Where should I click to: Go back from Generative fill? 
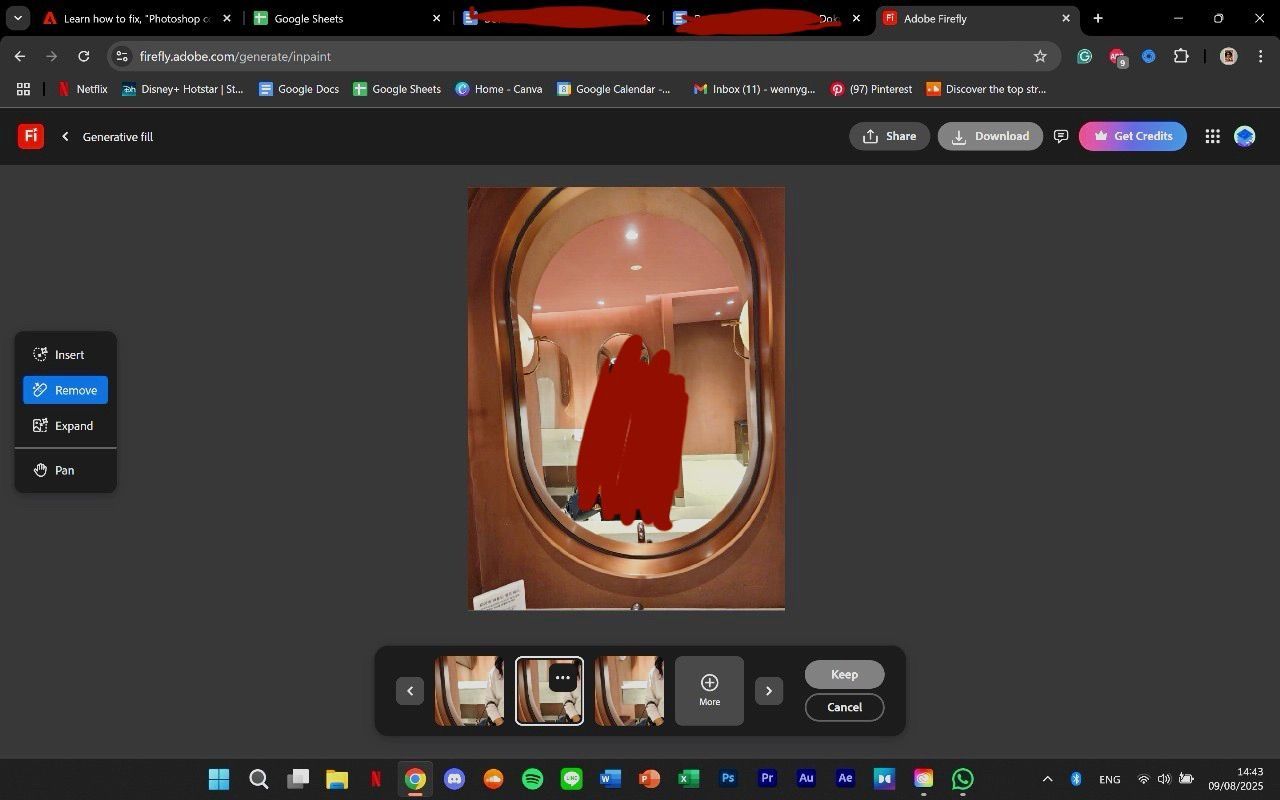tap(66, 136)
